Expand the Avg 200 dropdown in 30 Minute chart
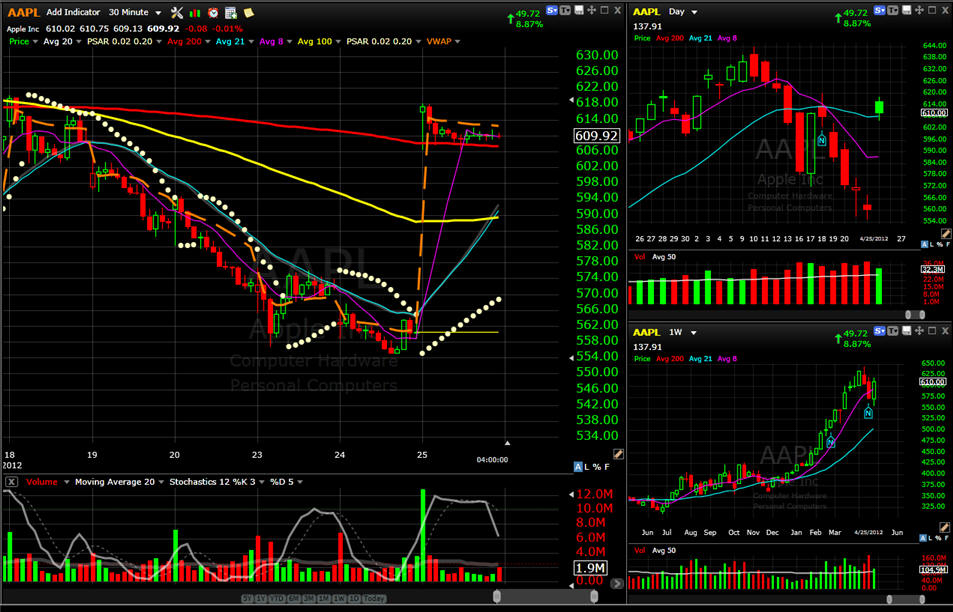Image resolution: width=953 pixels, height=612 pixels. pos(207,41)
